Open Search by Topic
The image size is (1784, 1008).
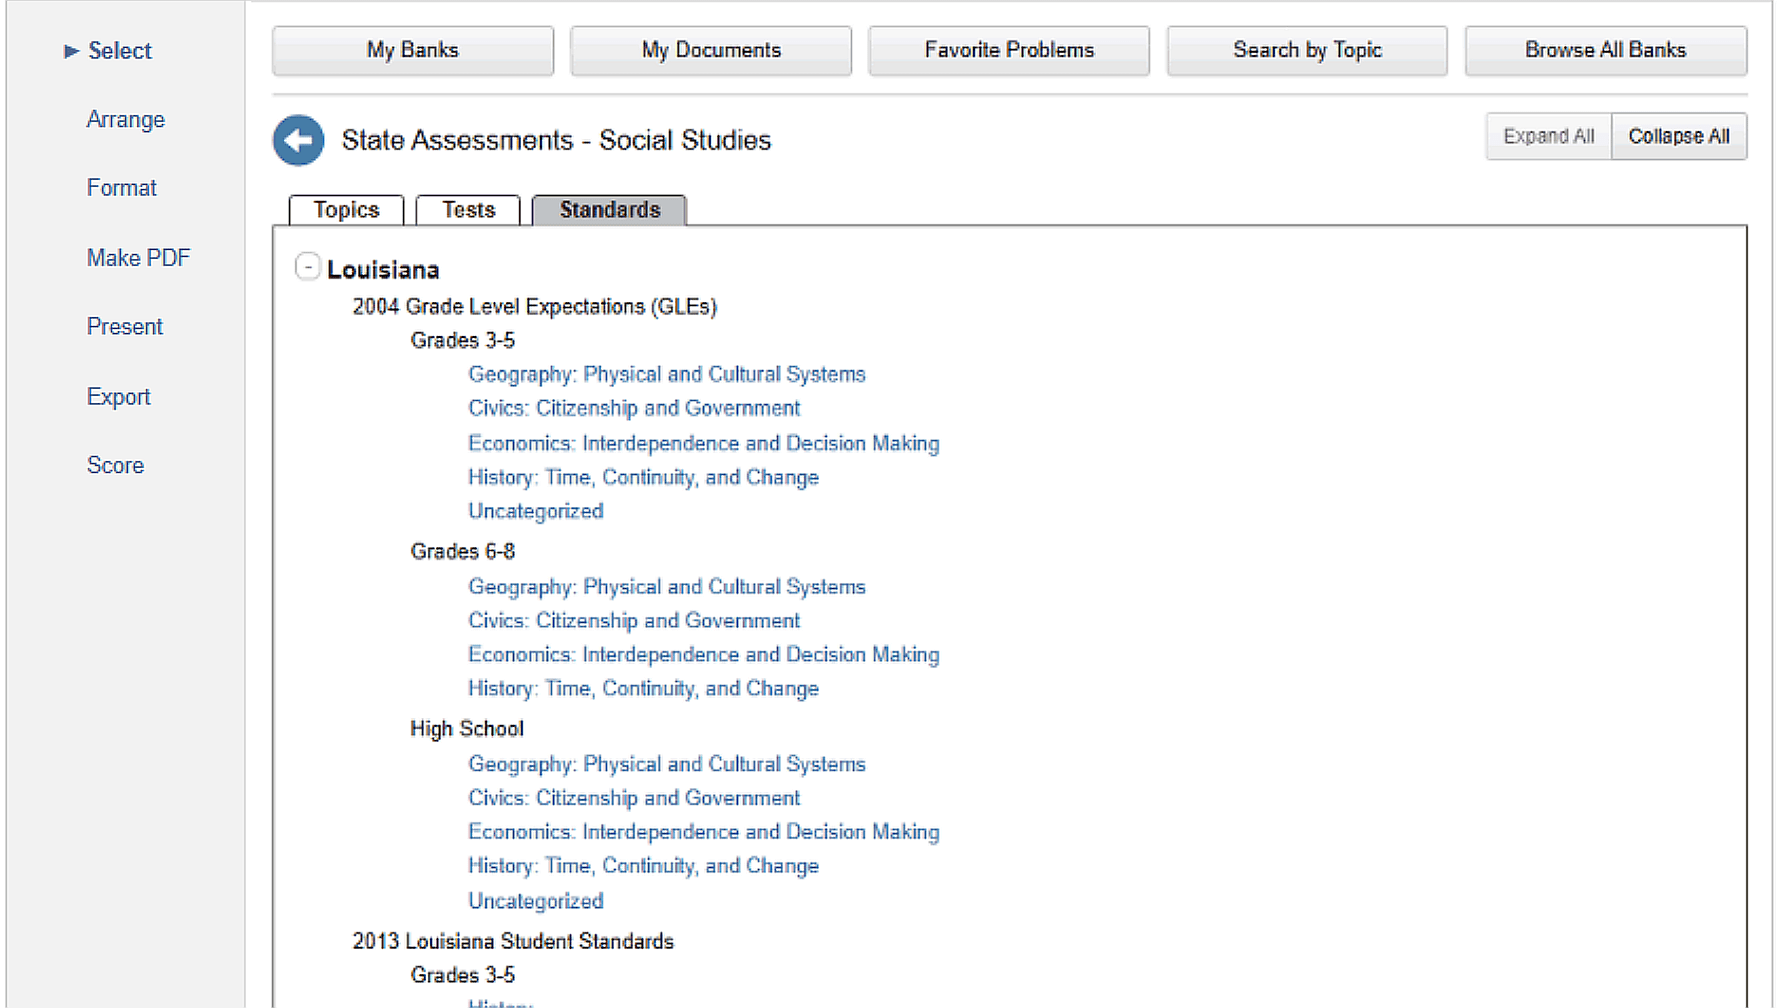pyautogui.click(x=1306, y=50)
